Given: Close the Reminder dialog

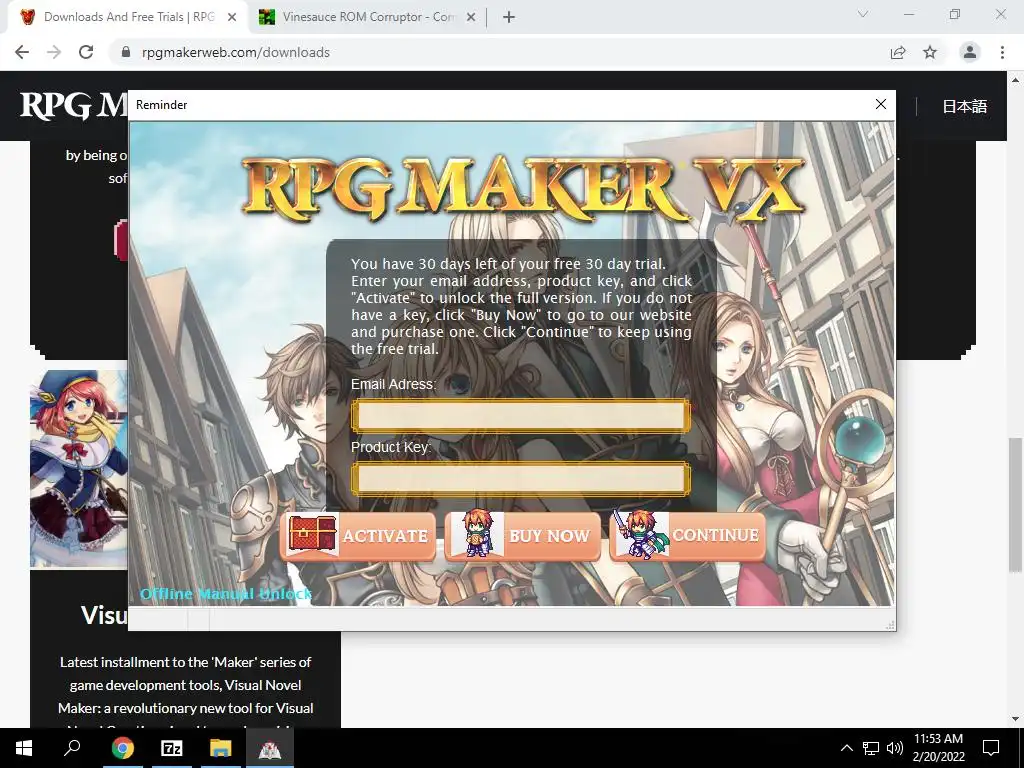Looking at the screenshot, I should point(881,104).
